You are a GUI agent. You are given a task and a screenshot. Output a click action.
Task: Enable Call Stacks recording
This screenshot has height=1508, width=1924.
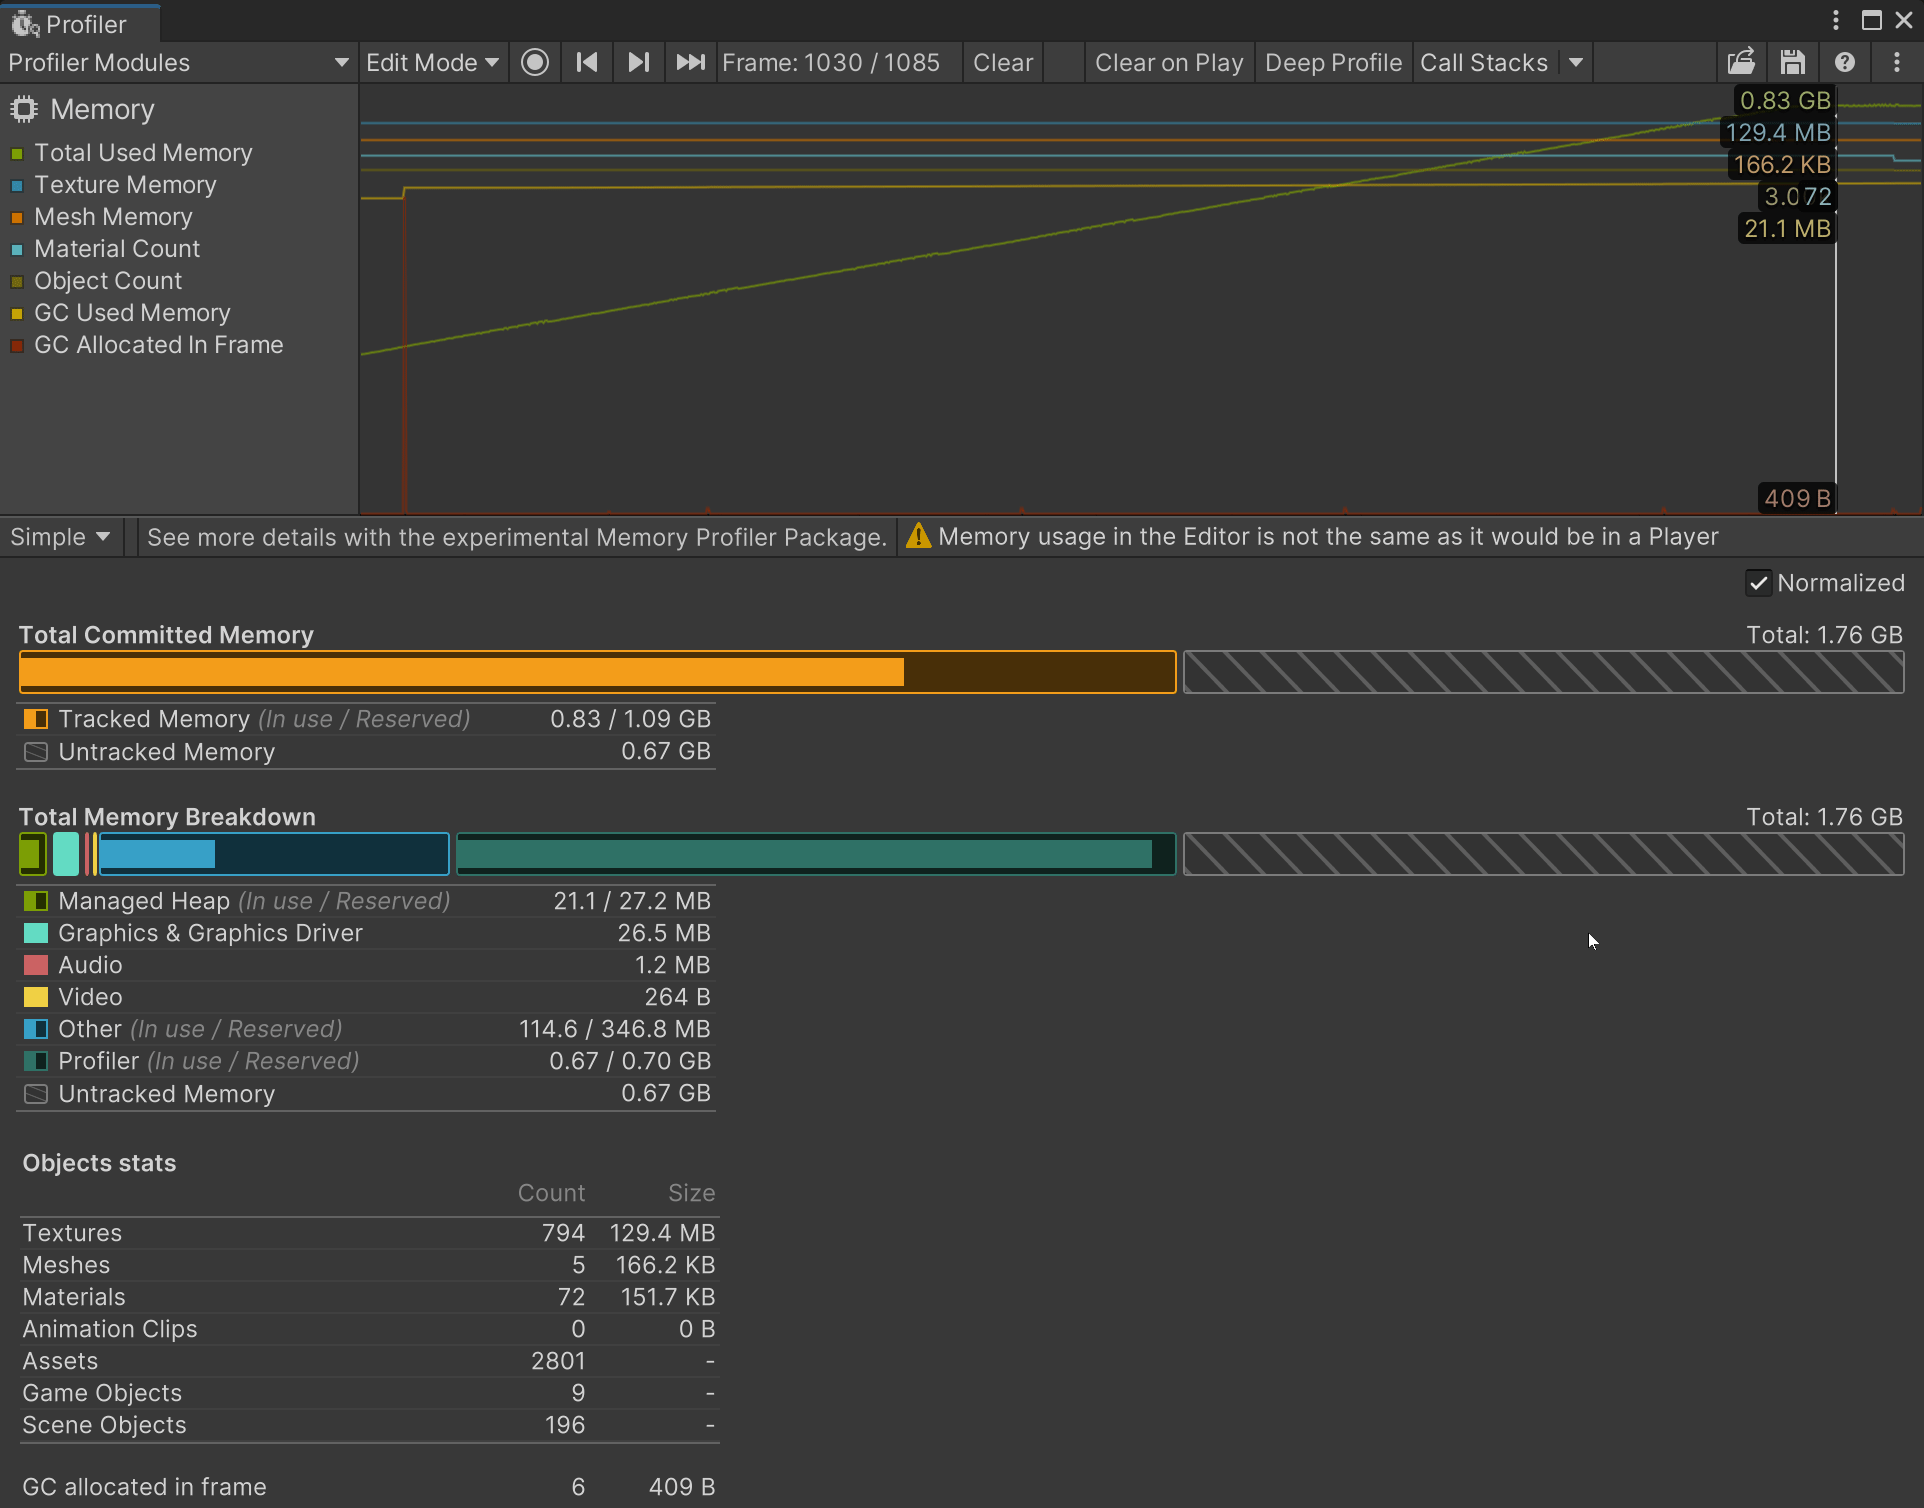[x=1483, y=63]
